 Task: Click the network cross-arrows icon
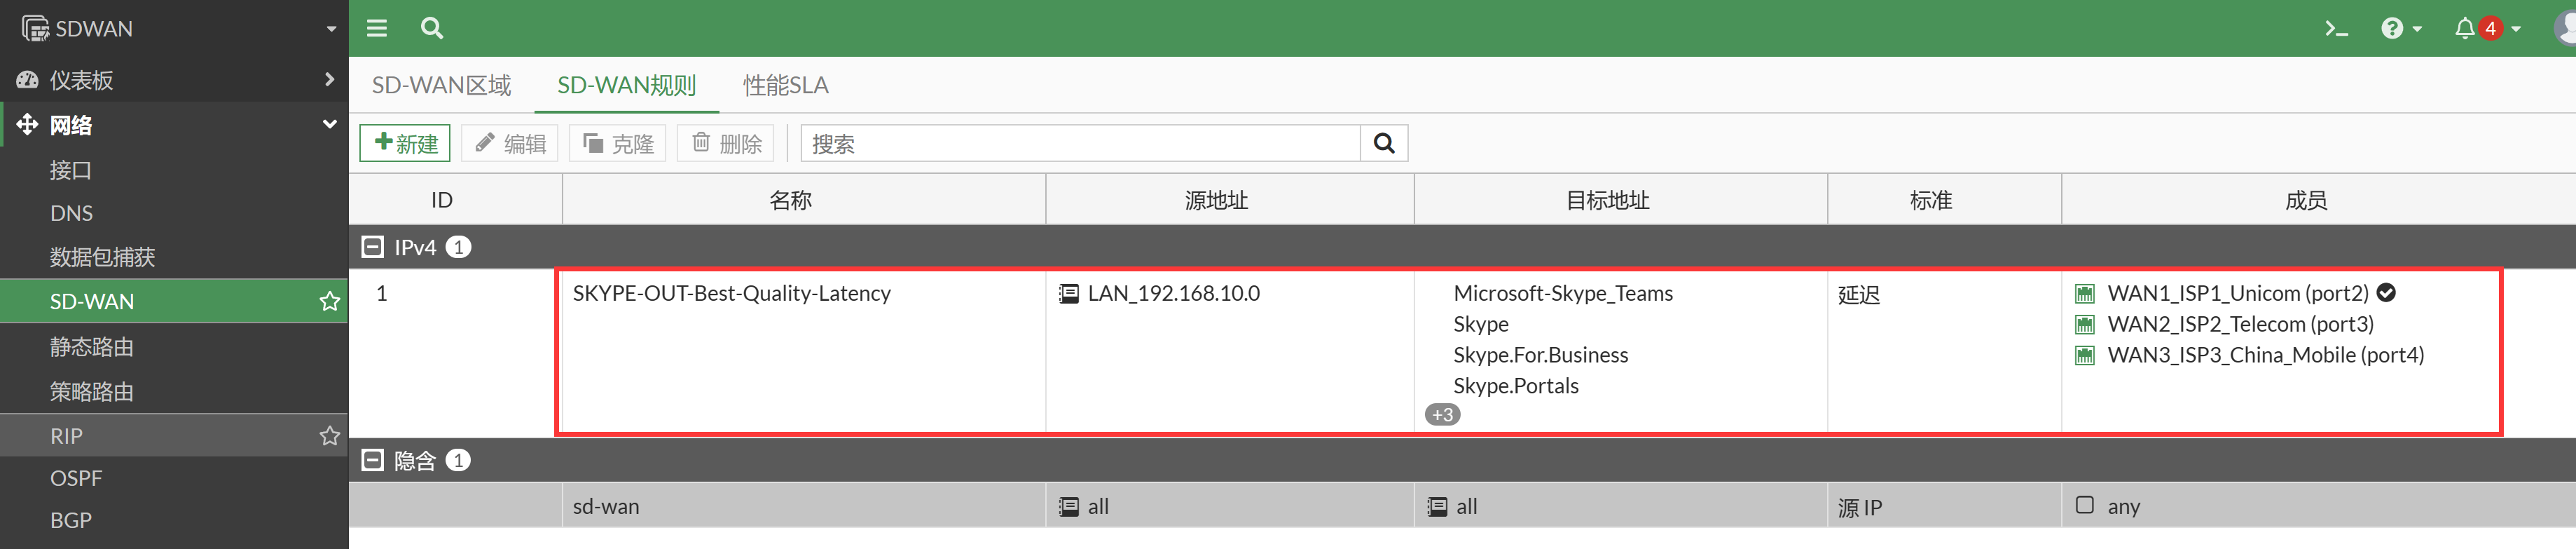(x=27, y=124)
